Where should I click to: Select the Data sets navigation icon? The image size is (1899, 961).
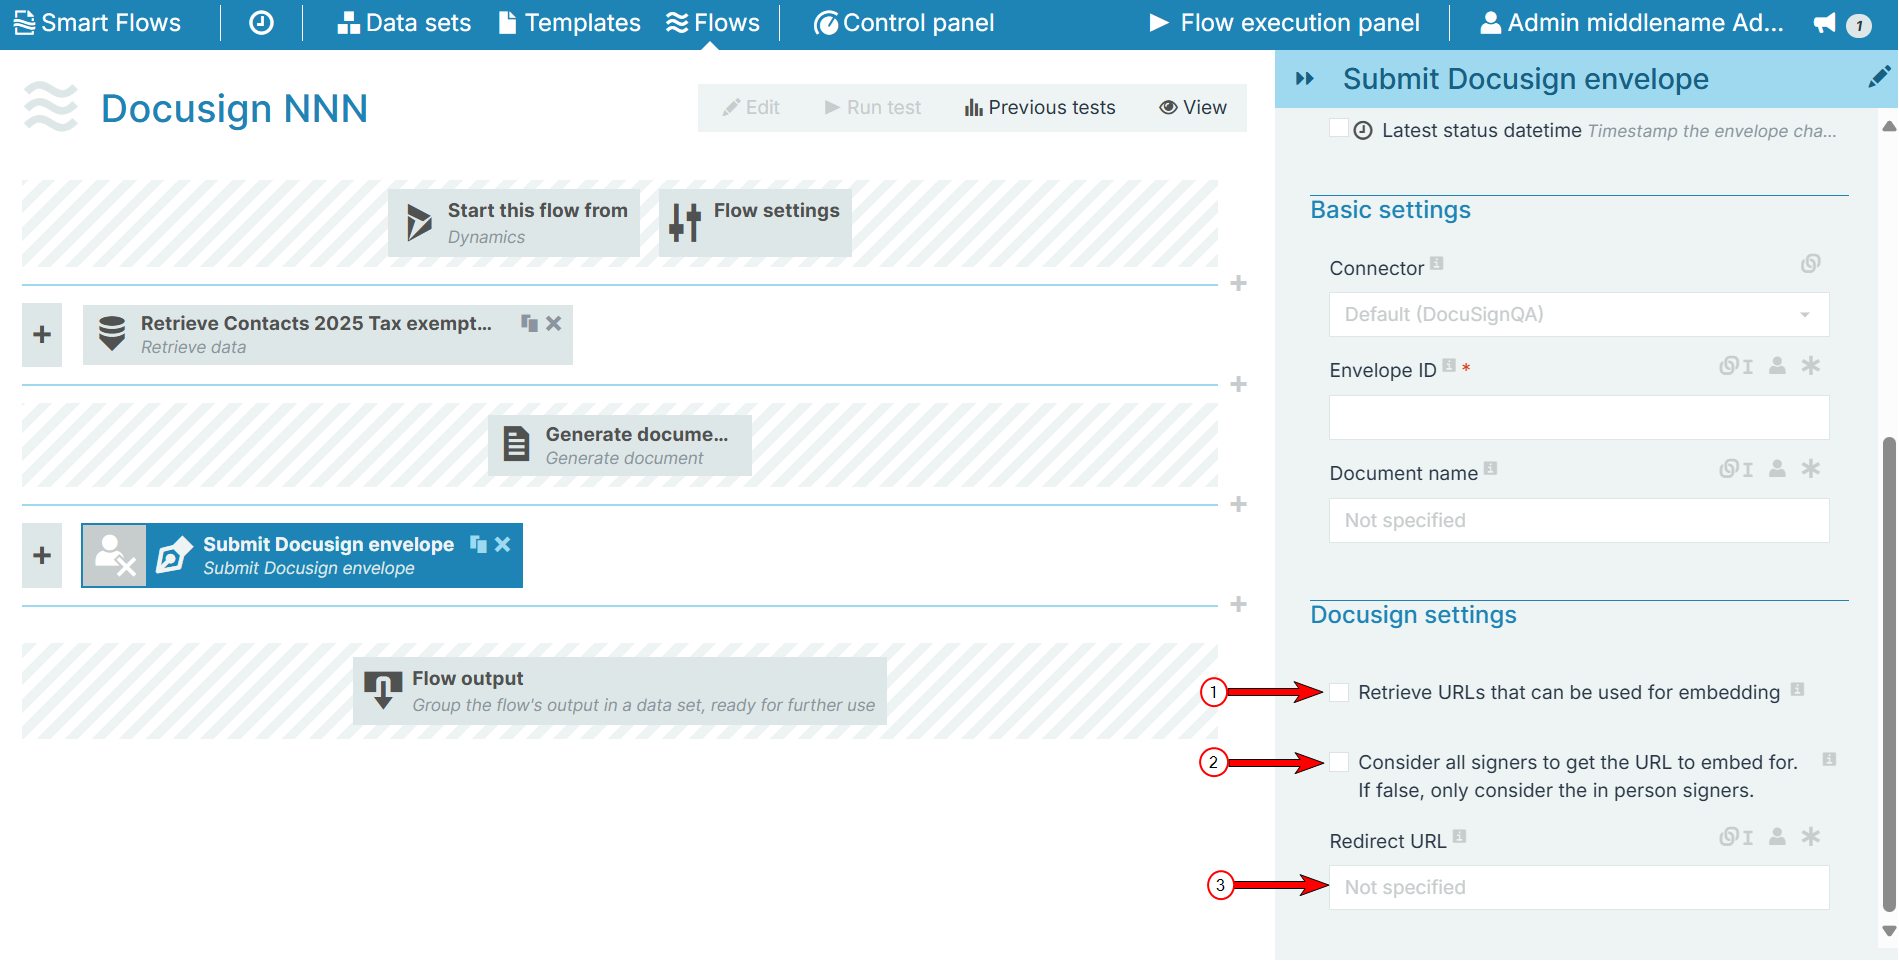(348, 22)
